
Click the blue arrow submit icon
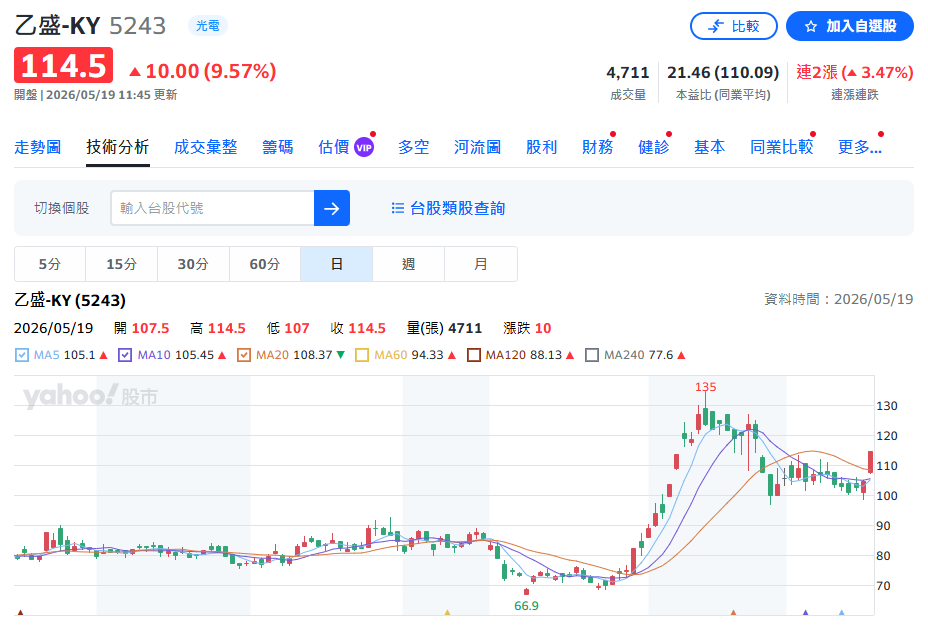pos(331,208)
